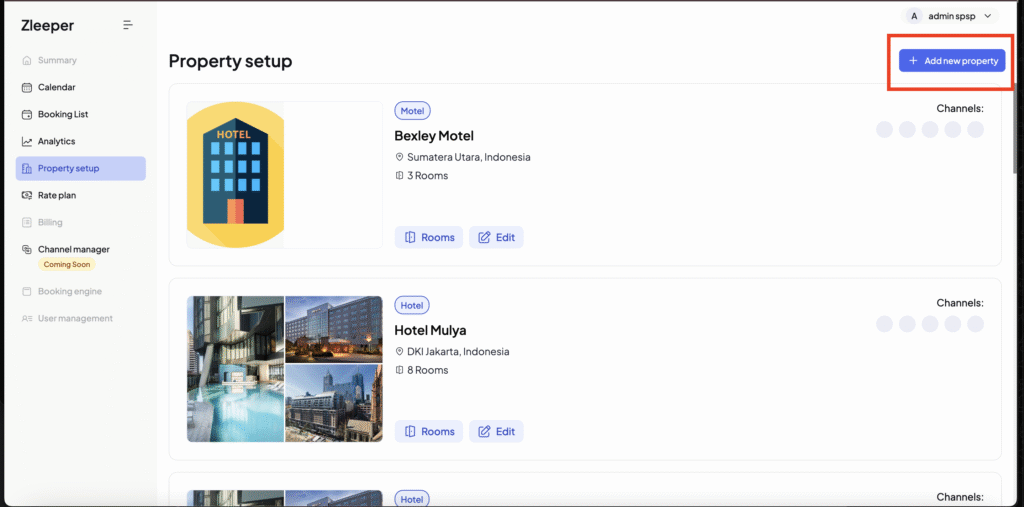Click the Bexley Motel hotel illustration thumbnail
The width and height of the screenshot is (1024, 507).
(x=236, y=175)
